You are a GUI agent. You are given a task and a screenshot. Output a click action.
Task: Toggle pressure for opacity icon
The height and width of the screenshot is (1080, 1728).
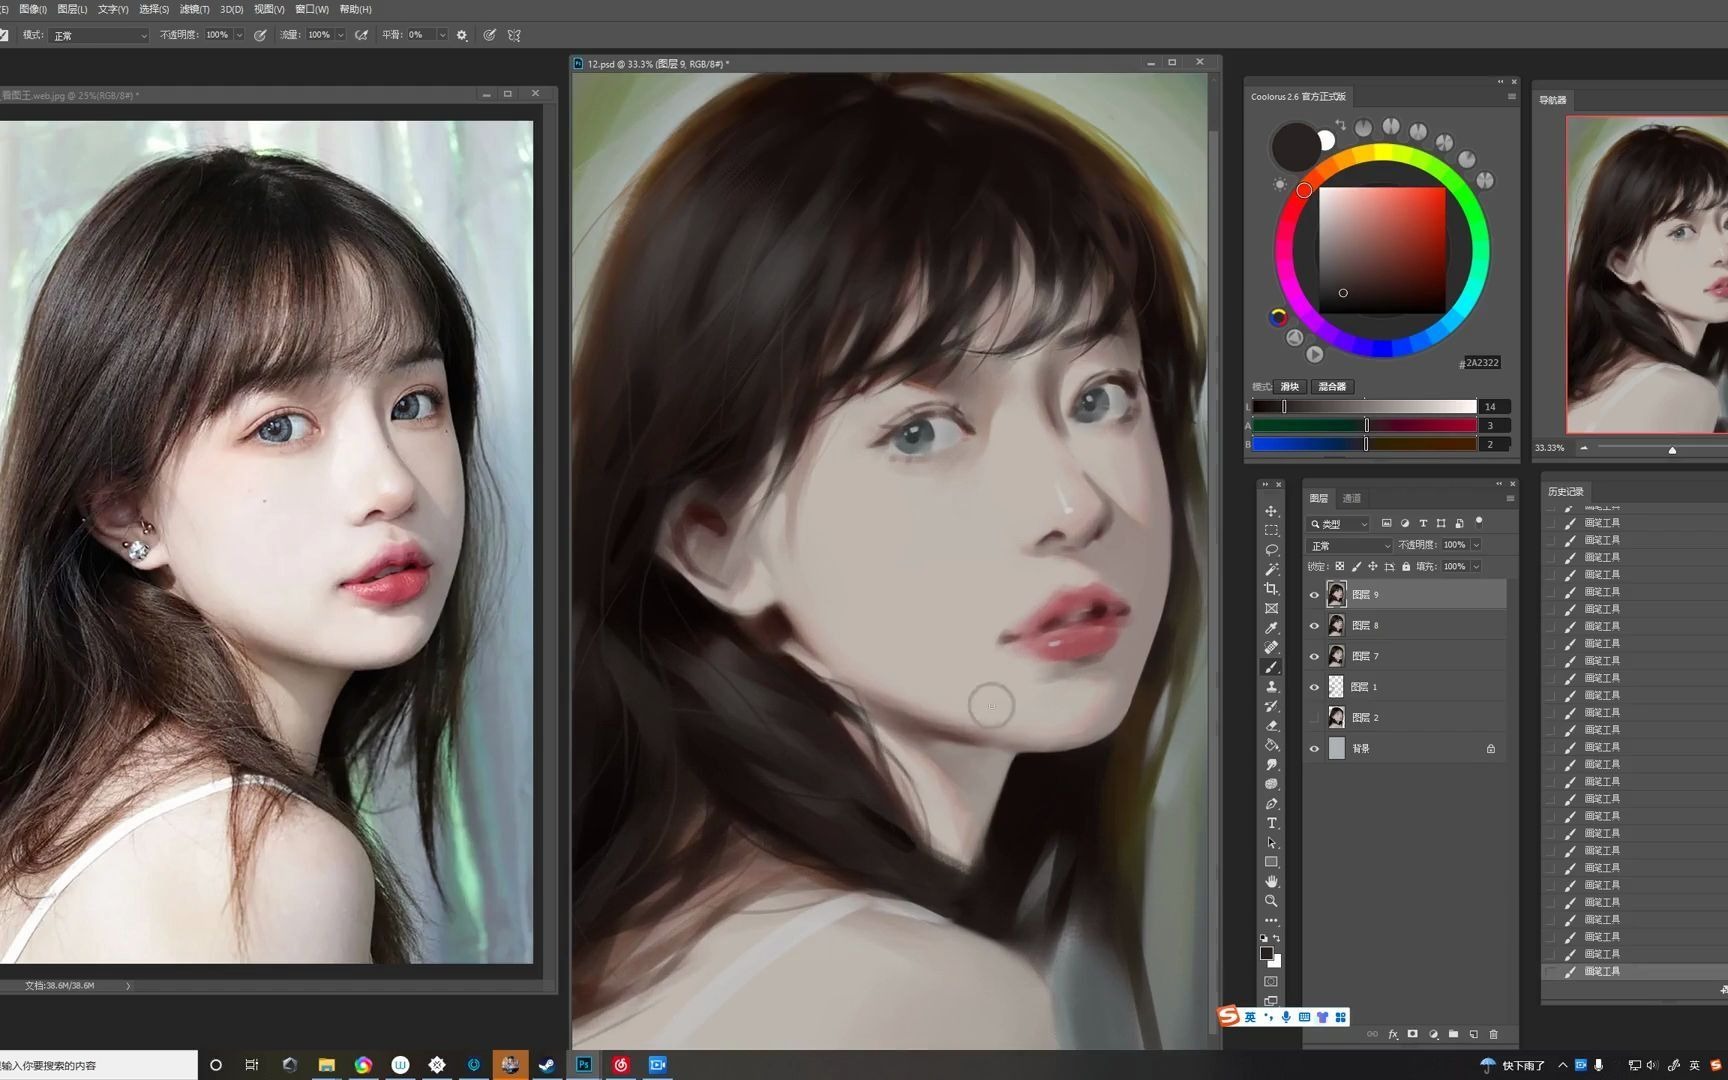[x=260, y=35]
